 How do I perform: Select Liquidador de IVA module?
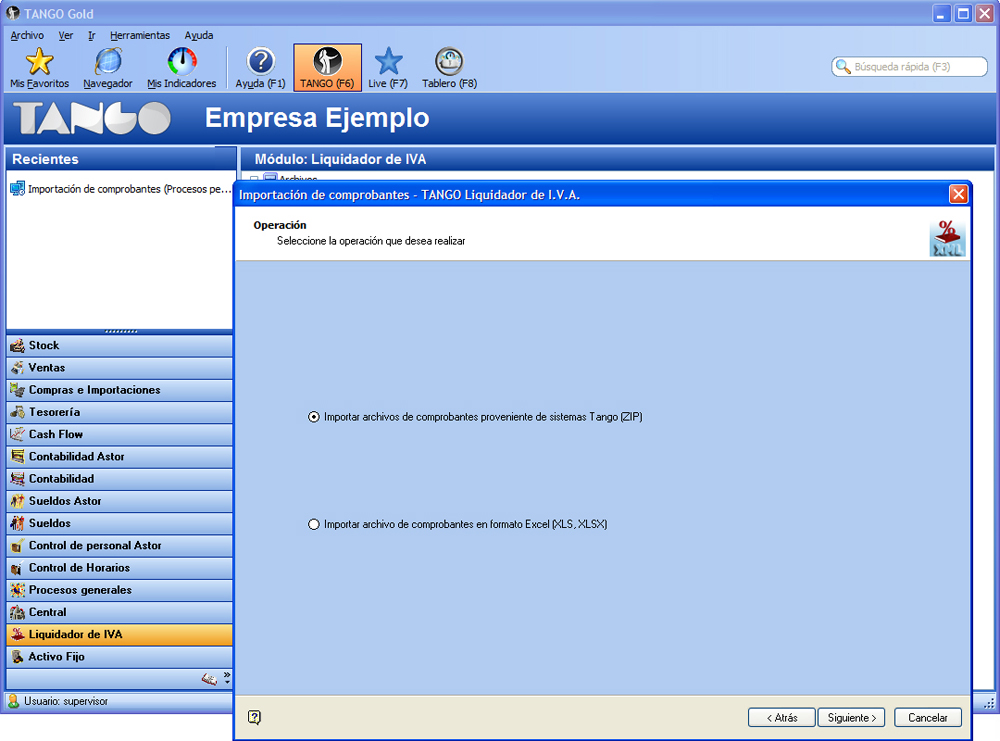(x=119, y=635)
